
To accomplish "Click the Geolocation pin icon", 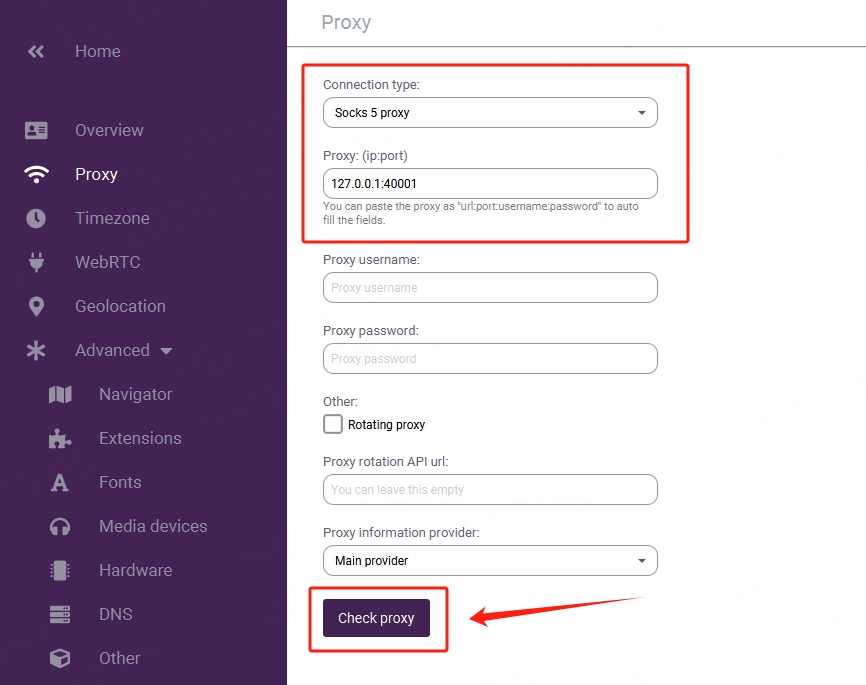I will click(x=36, y=306).
